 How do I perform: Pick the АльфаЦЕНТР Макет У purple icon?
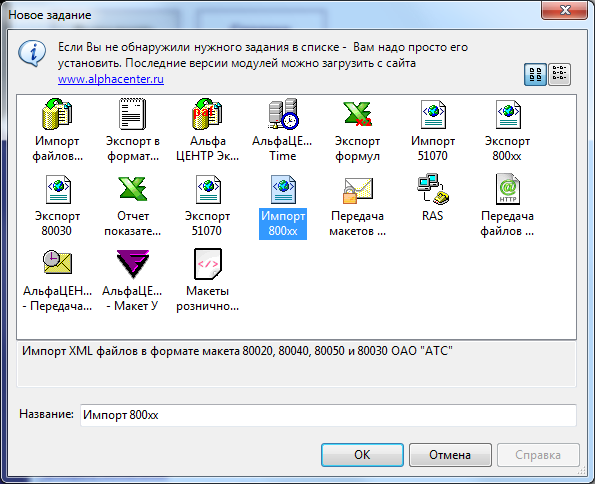(x=132, y=264)
